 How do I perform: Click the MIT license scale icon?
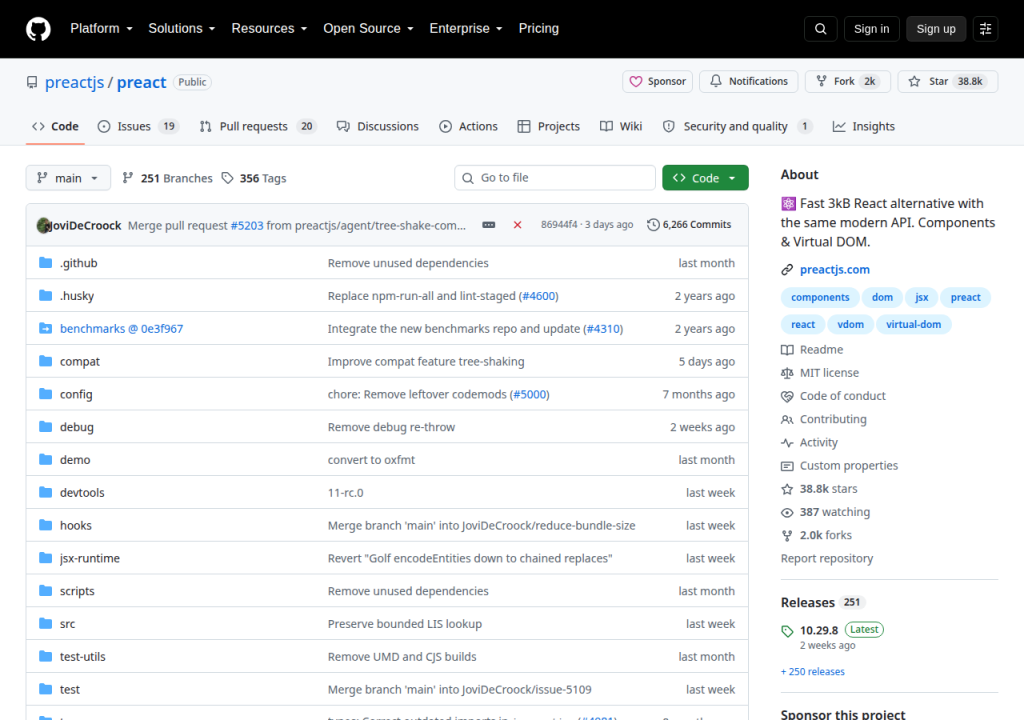[787, 373]
